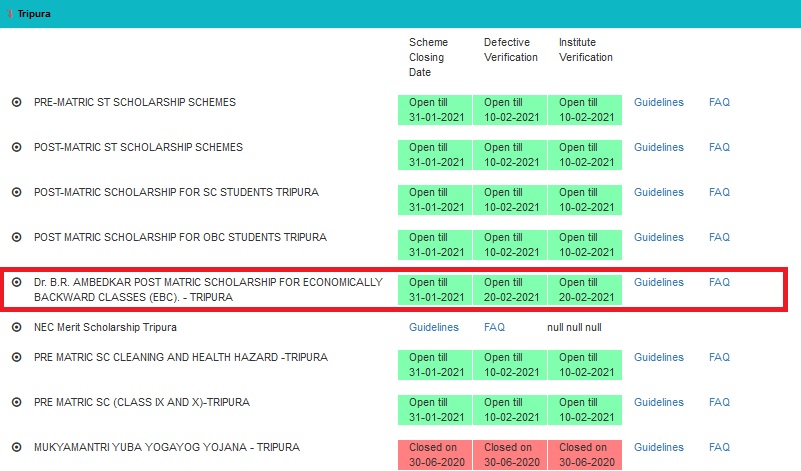The height and width of the screenshot is (471, 801).
Task: Click defective verification cell for SC (CLASS IX AND X)
Action: tap(510, 410)
